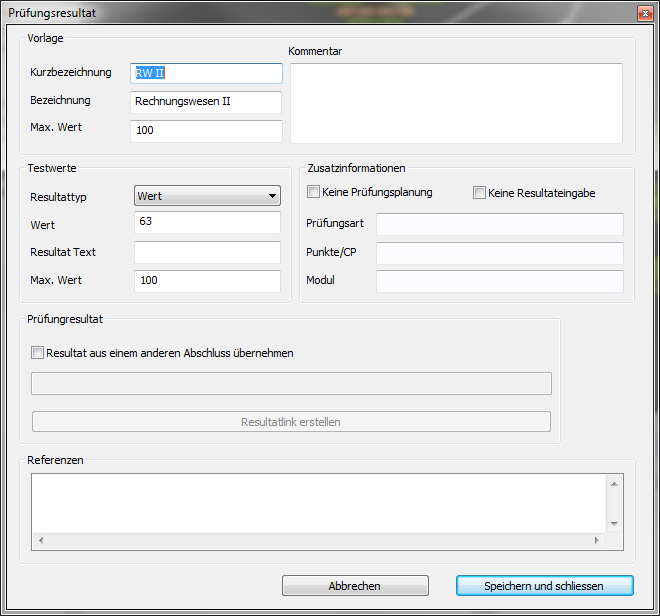Click into the Bezeichnung text field
This screenshot has height=616, width=660.
(206, 102)
